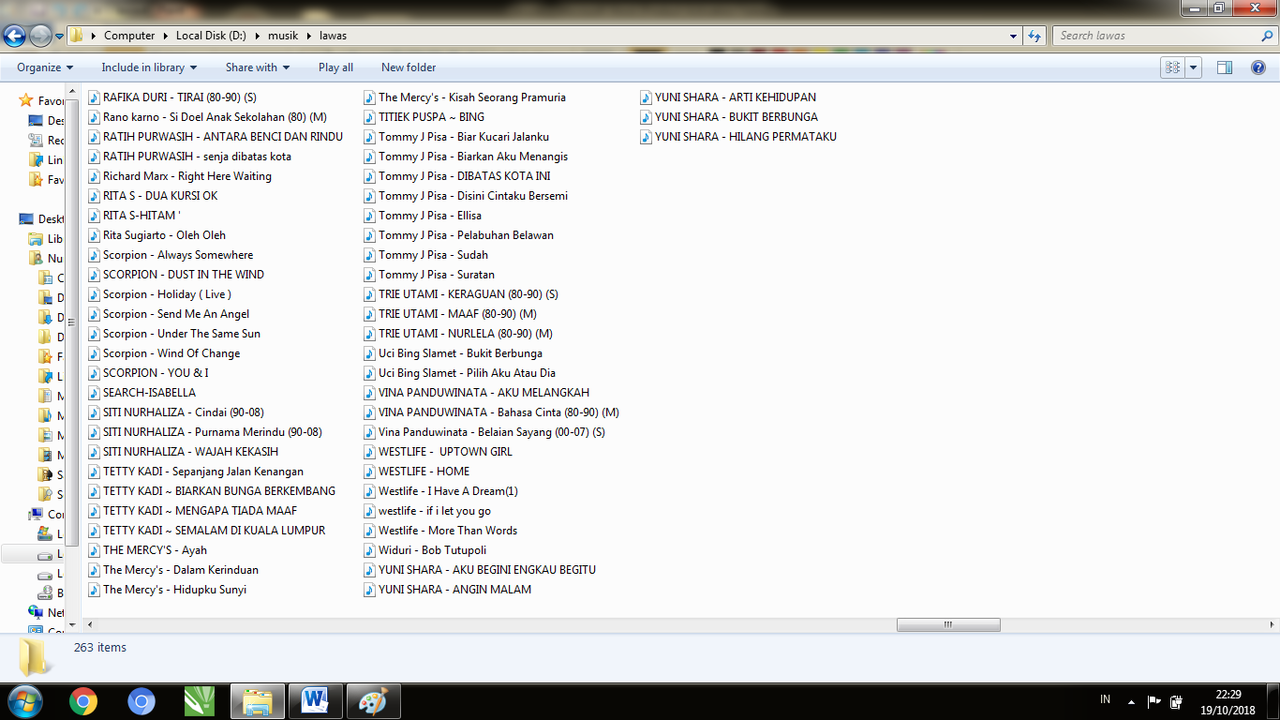Select lawas in the address breadcrumb
The image size is (1280, 720).
click(x=333, y=36)
